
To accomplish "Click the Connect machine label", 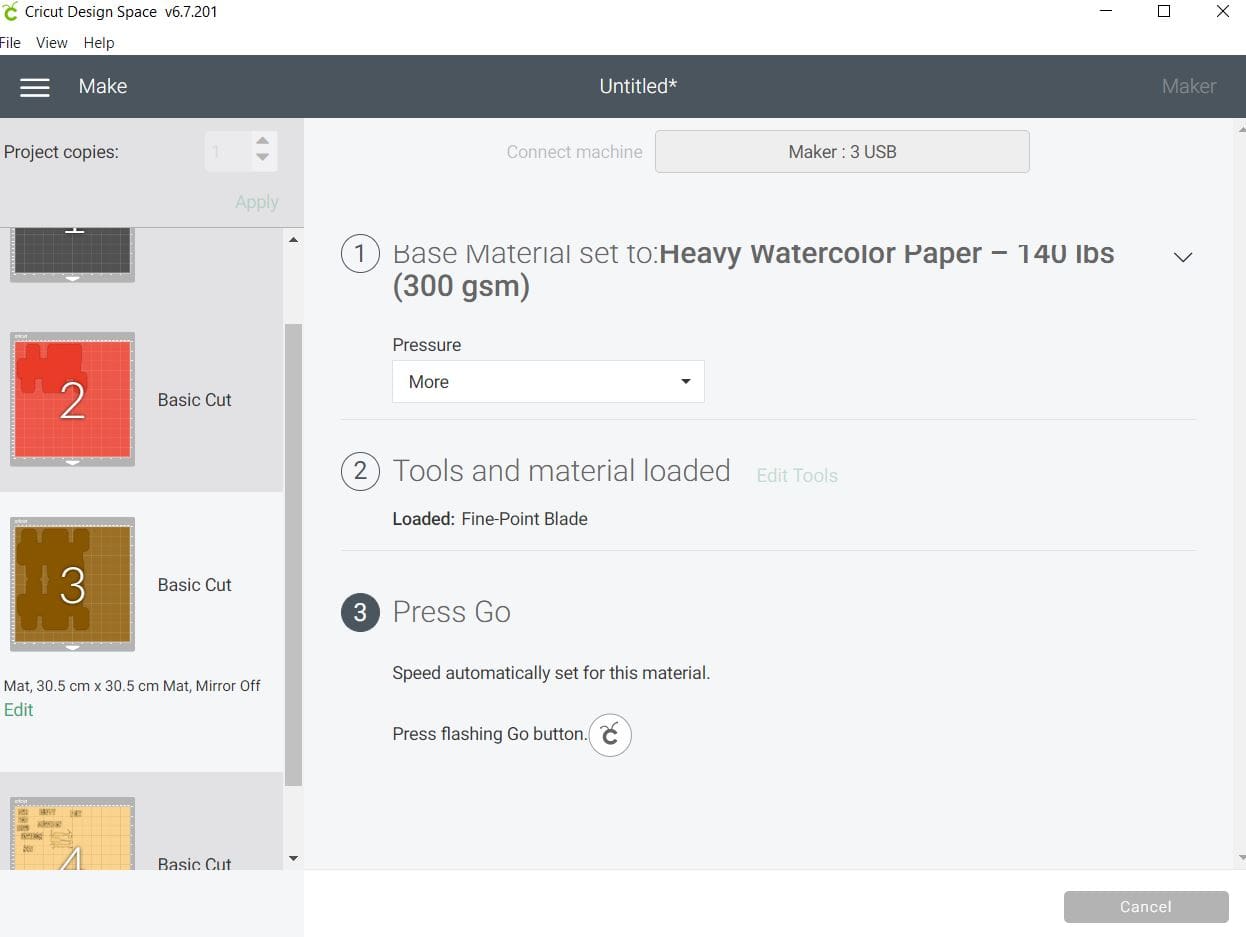I will pyautogui.click(x=574, y=152).
